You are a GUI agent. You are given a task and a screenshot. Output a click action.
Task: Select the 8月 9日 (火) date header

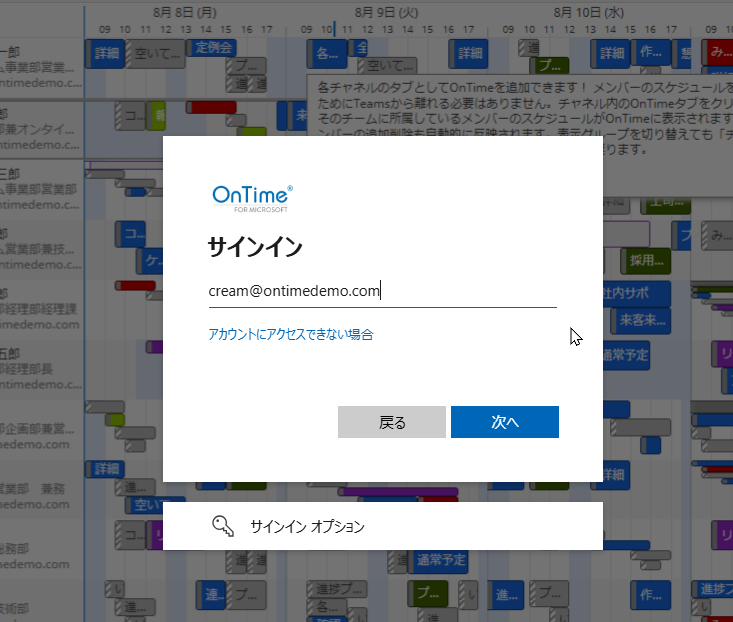[x=387, y=12]
